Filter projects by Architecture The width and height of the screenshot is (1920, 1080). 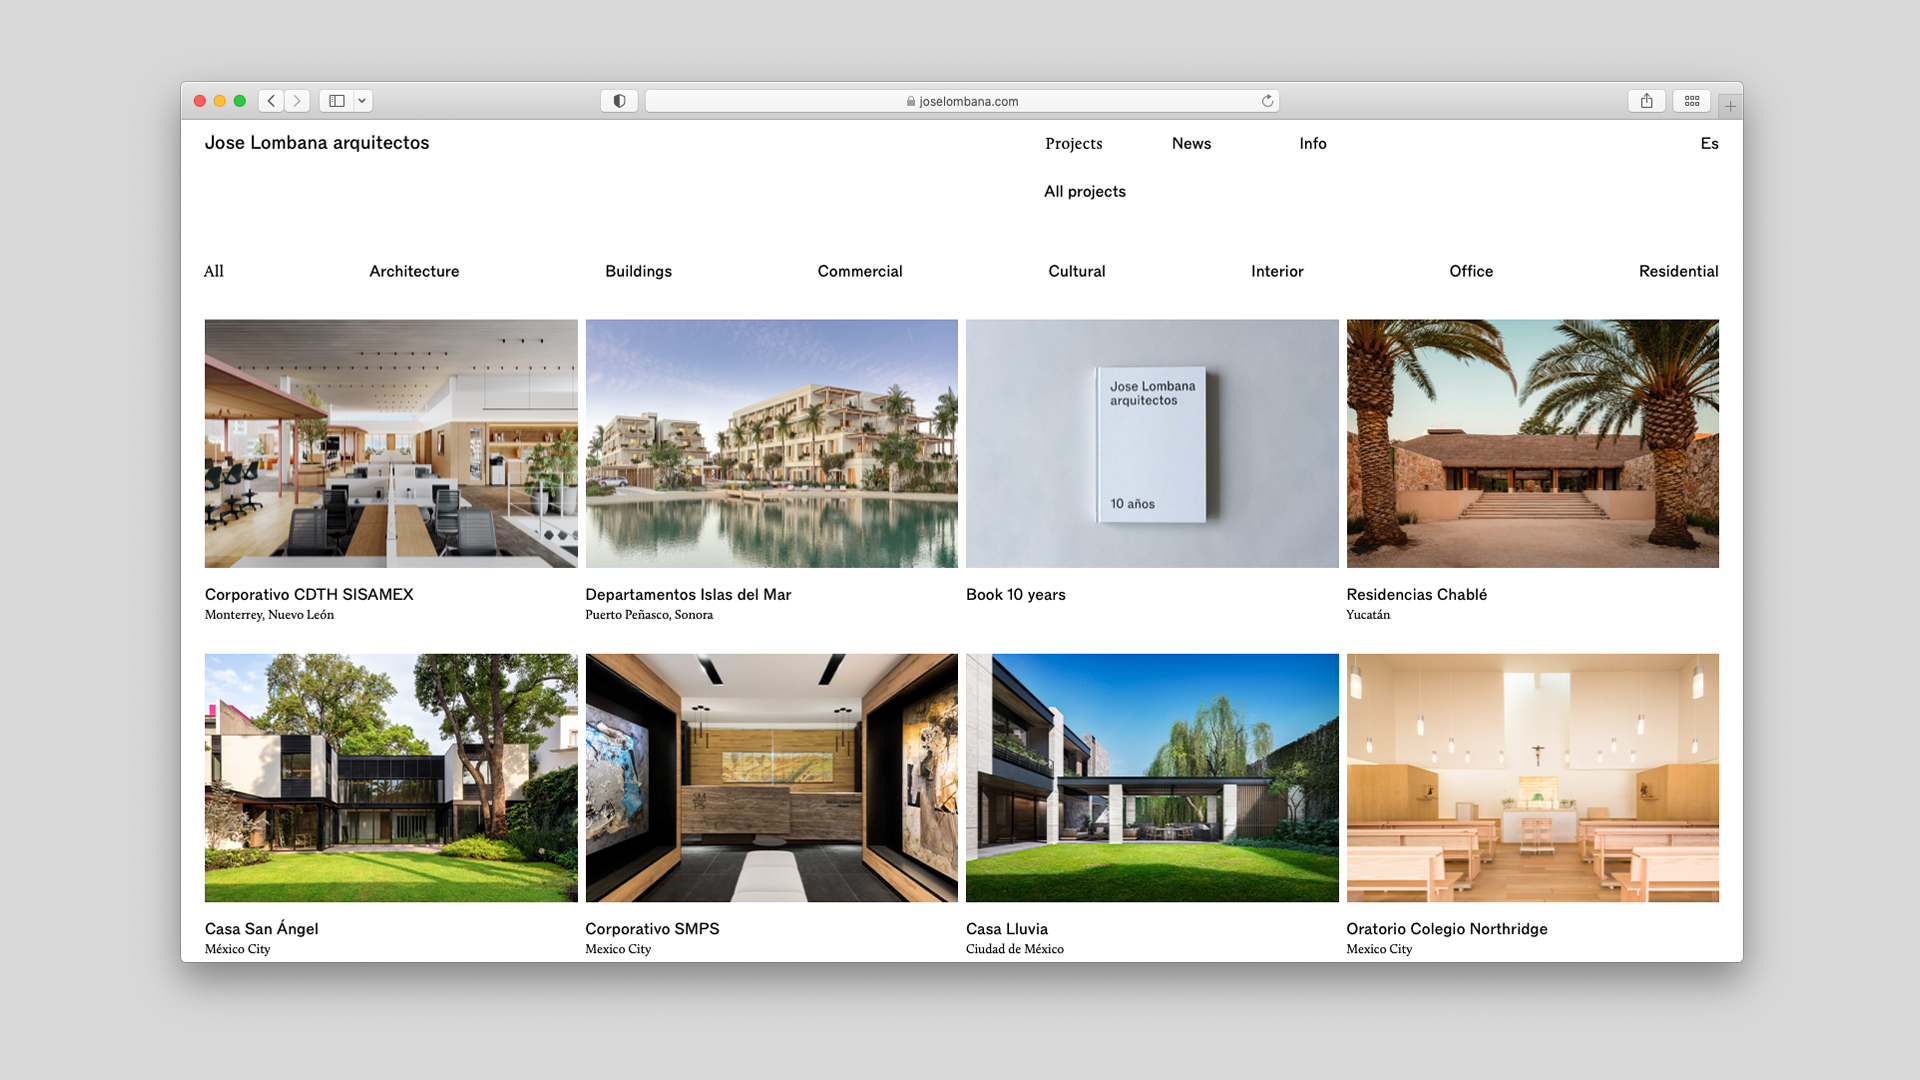click(414, 272)
